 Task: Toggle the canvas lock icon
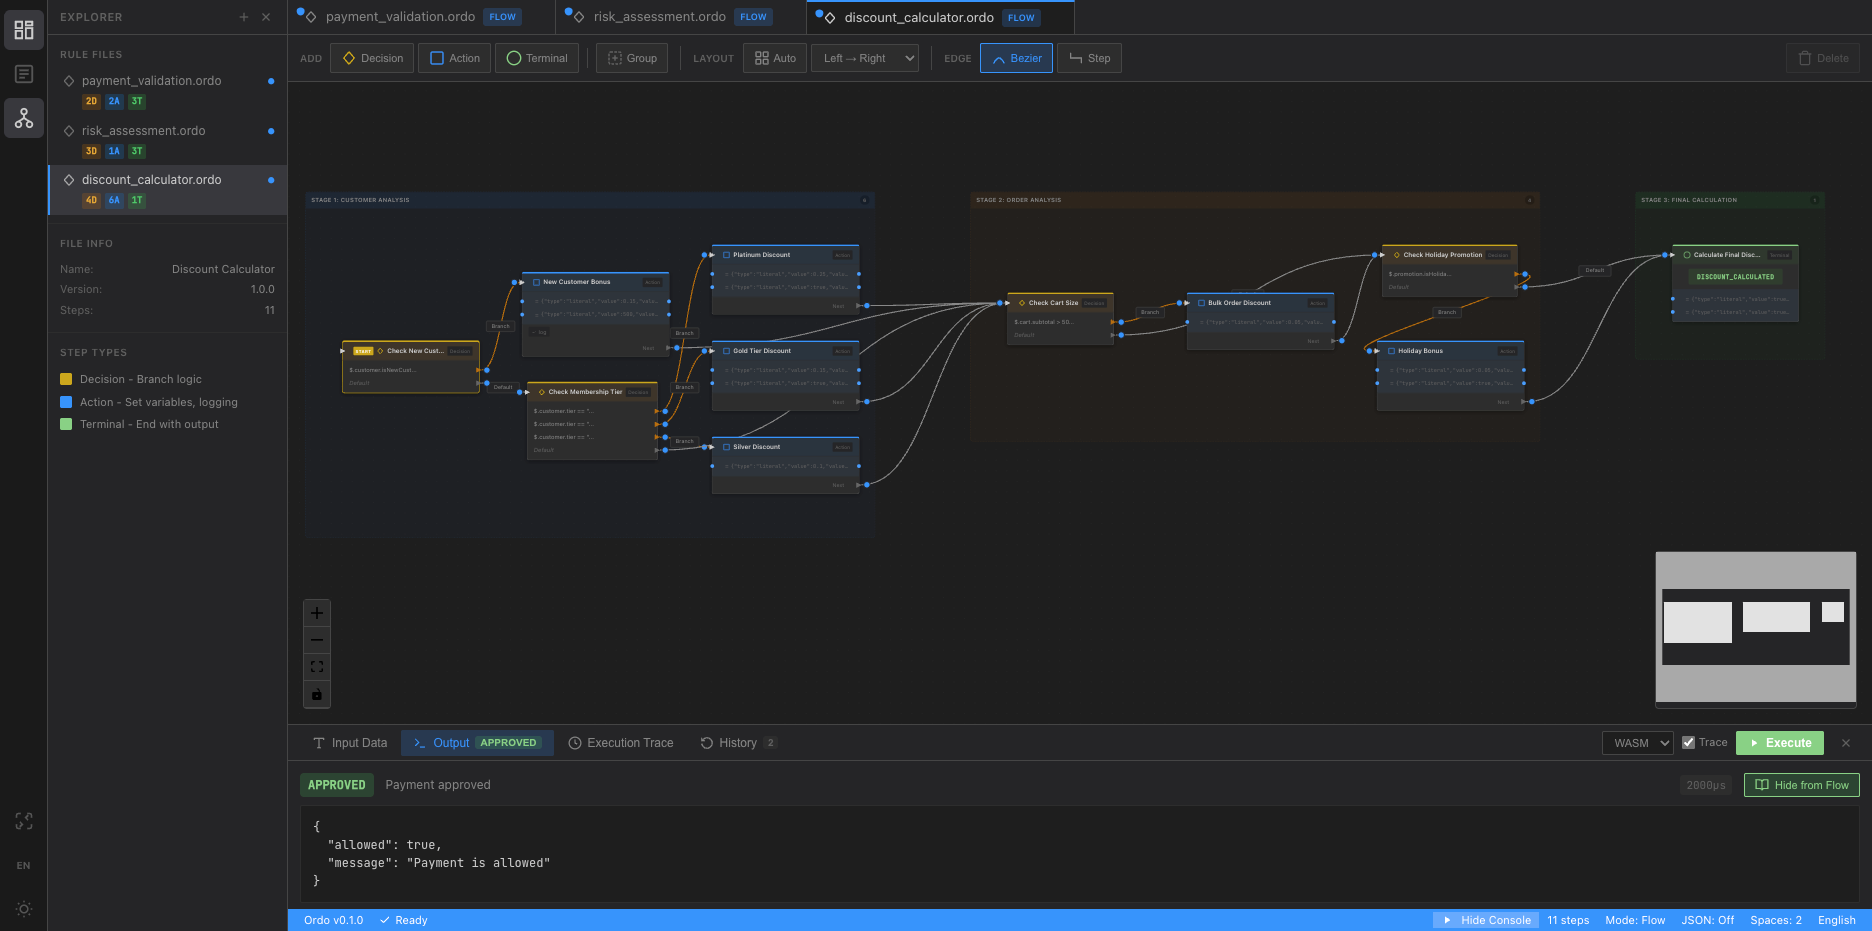tap(317, 694)
